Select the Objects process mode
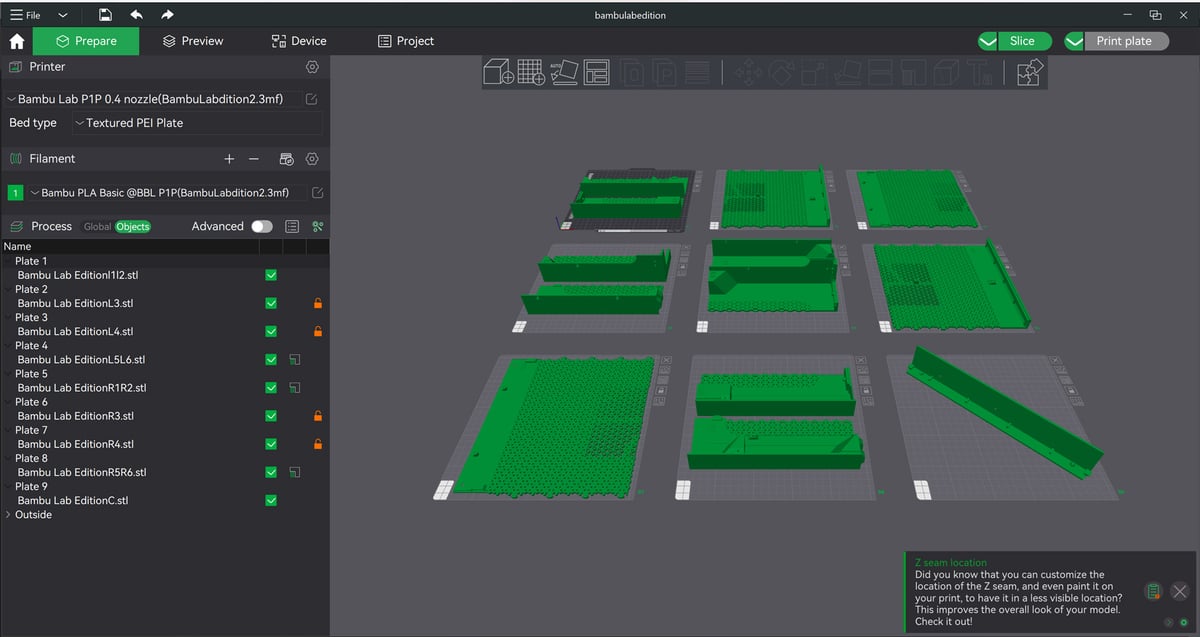 click(133, 227)
